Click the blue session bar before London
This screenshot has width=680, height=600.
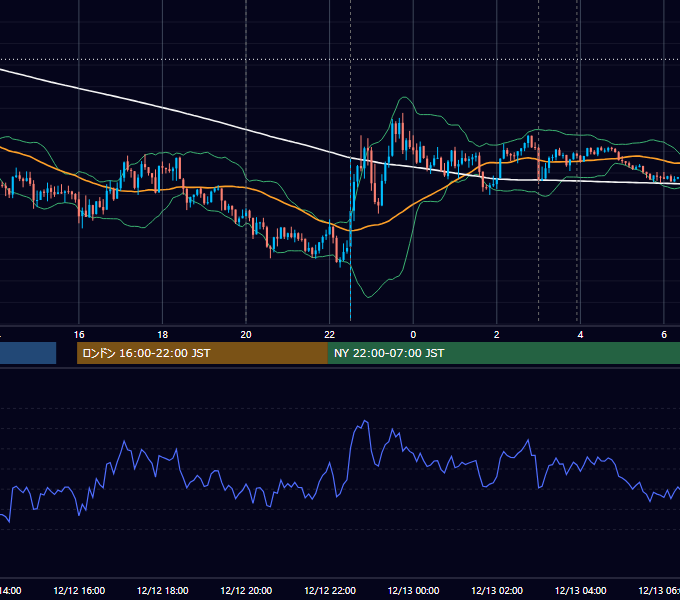[x=28, y=353]
